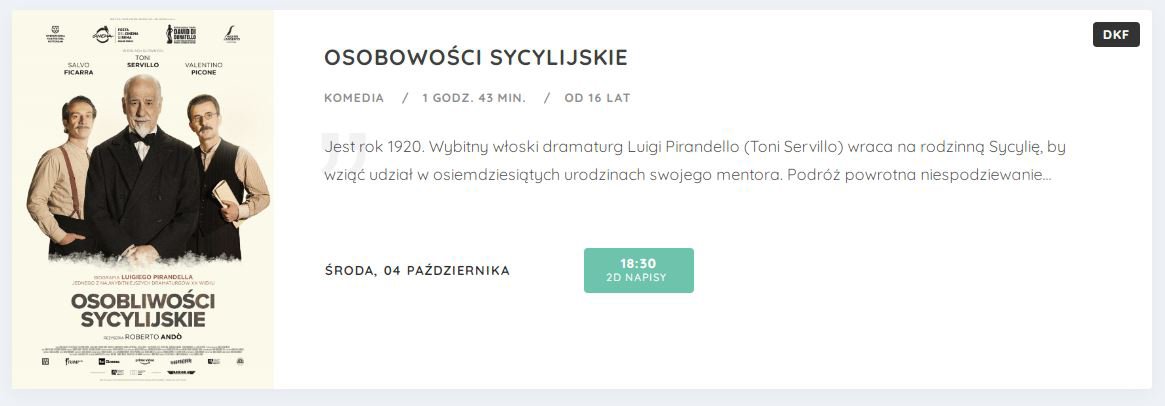Click the DKF badge
The width and height of the screenshot is (1165, 406).
point(1116,34)
